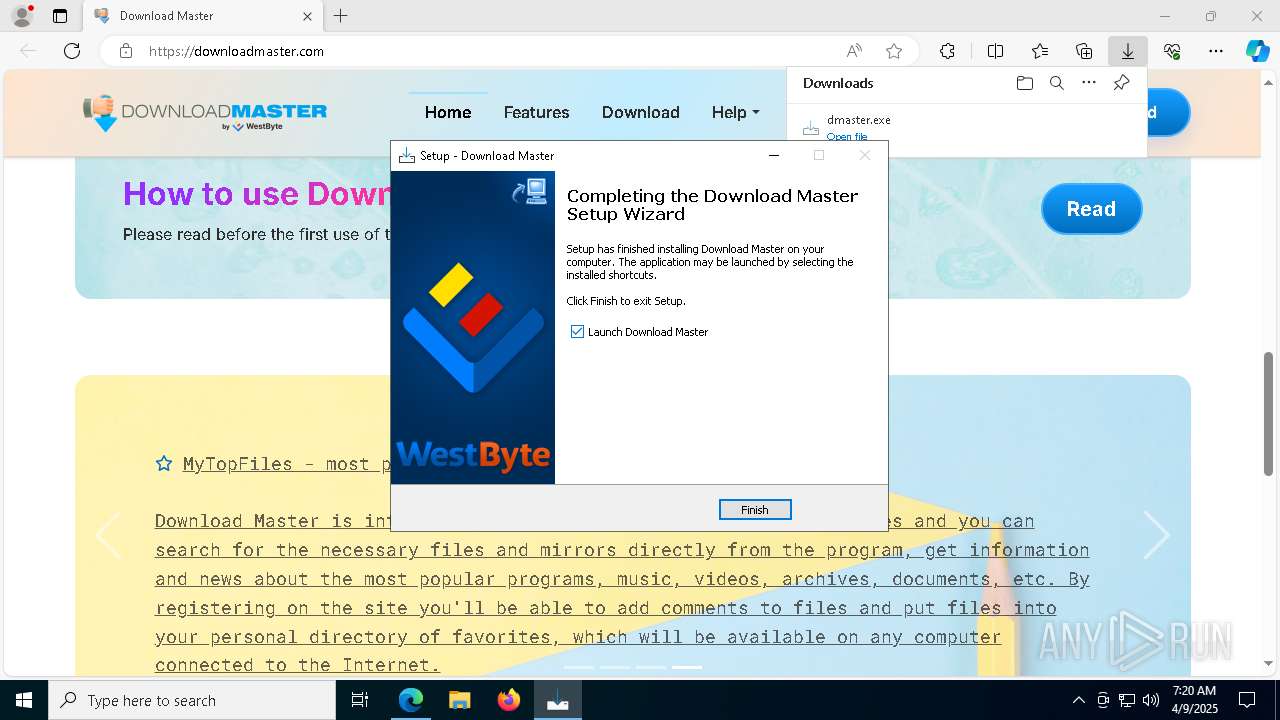
Task: Open the downloads folder icon
Action: click(1025, 83)
